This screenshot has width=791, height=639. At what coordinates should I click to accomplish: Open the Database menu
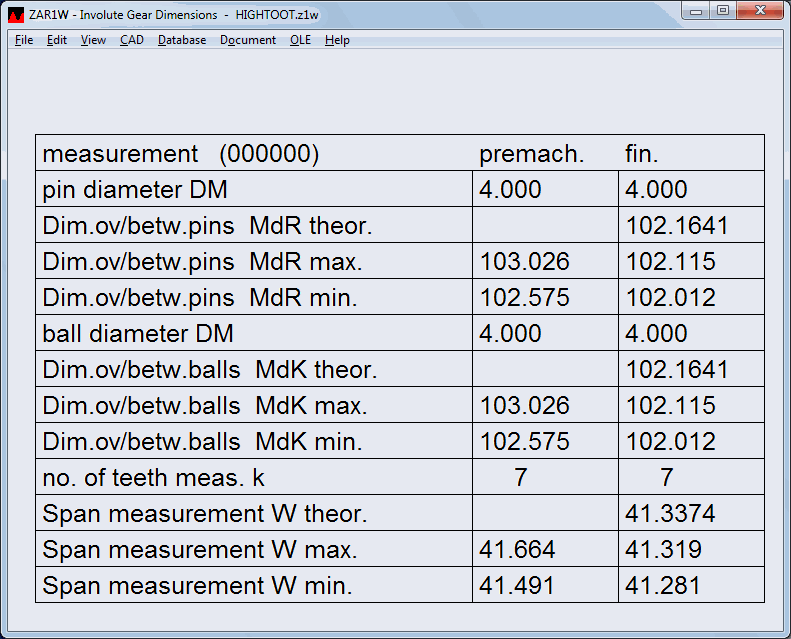[182, 40]
